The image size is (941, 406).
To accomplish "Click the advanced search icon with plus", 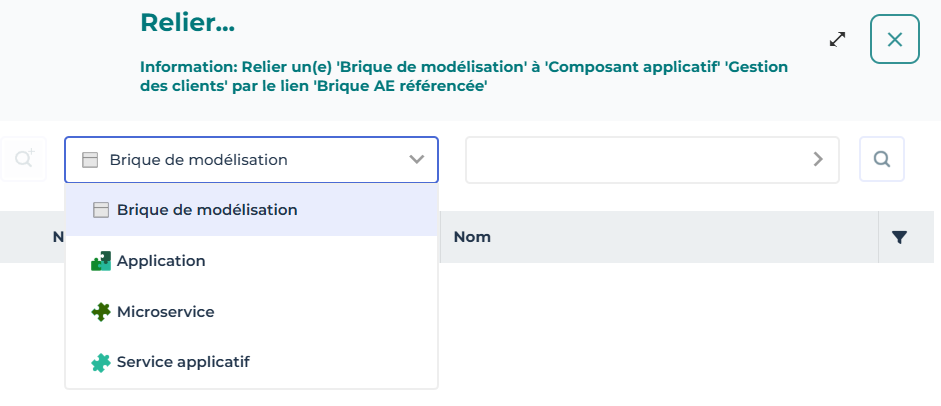I will point(23,159).
